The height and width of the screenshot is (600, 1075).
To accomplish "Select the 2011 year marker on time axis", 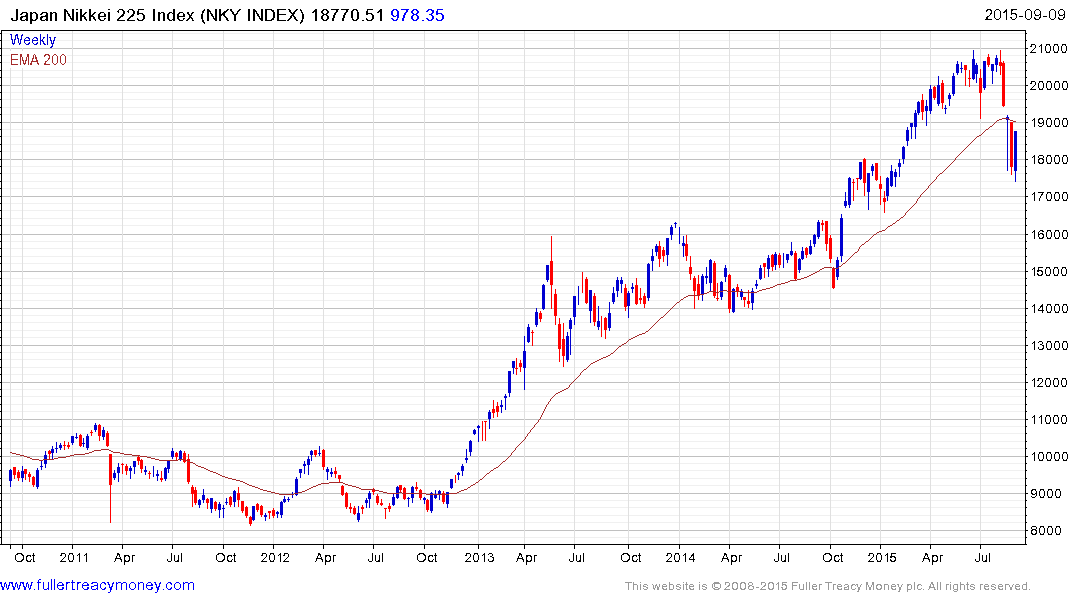I will tap(74, 556).
